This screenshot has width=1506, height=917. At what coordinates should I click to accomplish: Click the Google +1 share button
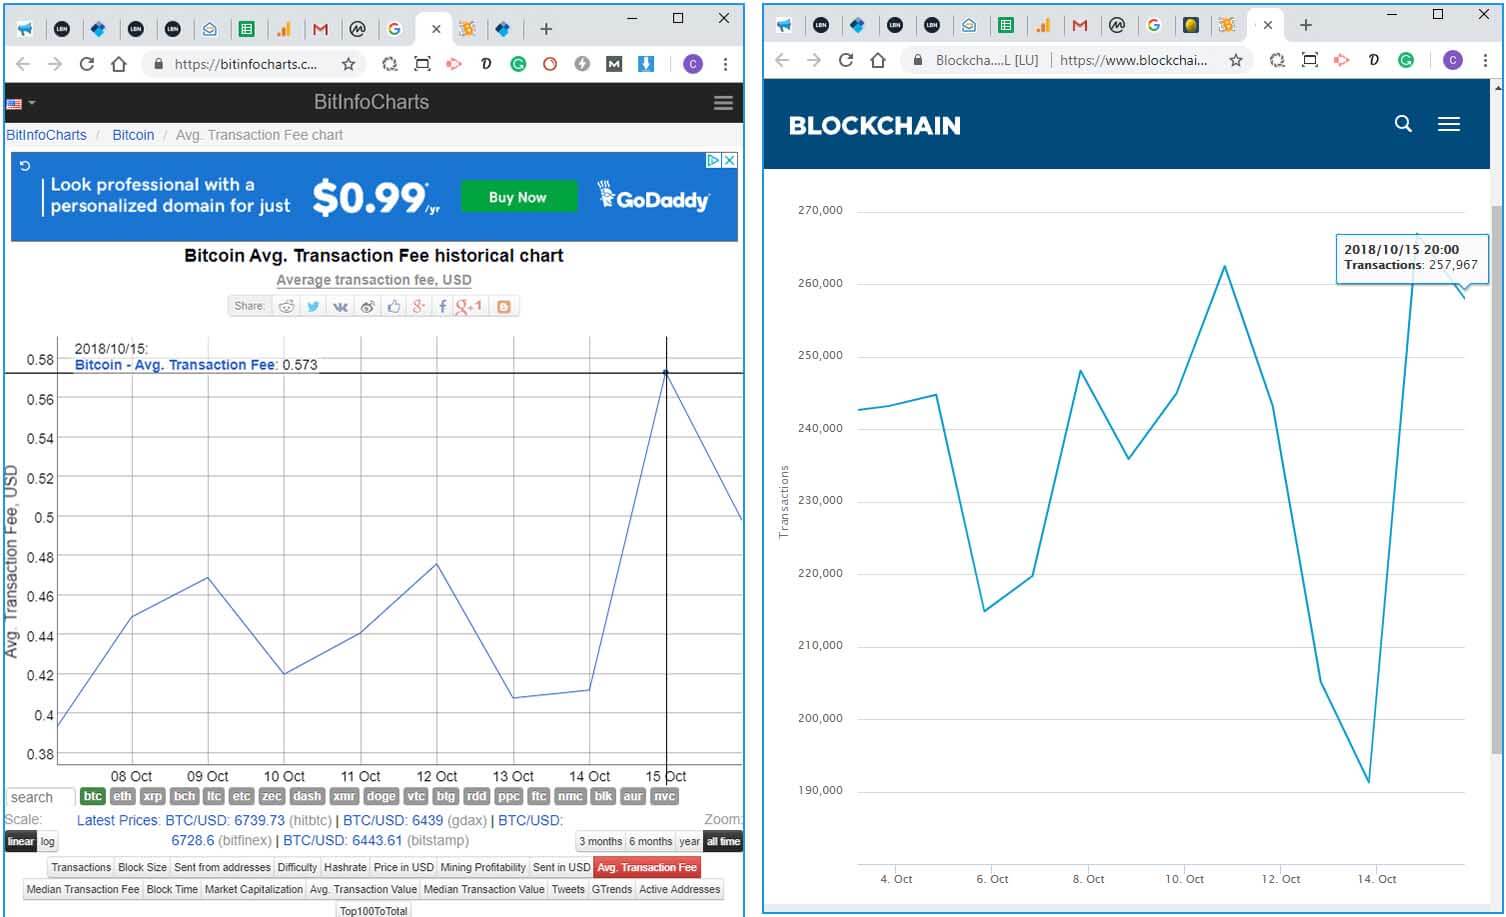(x=469, y=307)
